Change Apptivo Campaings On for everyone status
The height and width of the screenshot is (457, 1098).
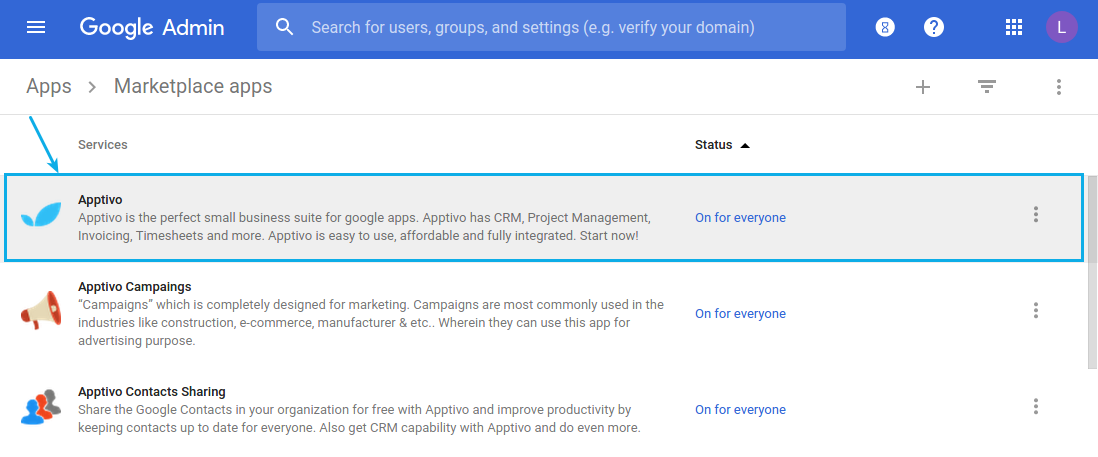pos(740,314)
